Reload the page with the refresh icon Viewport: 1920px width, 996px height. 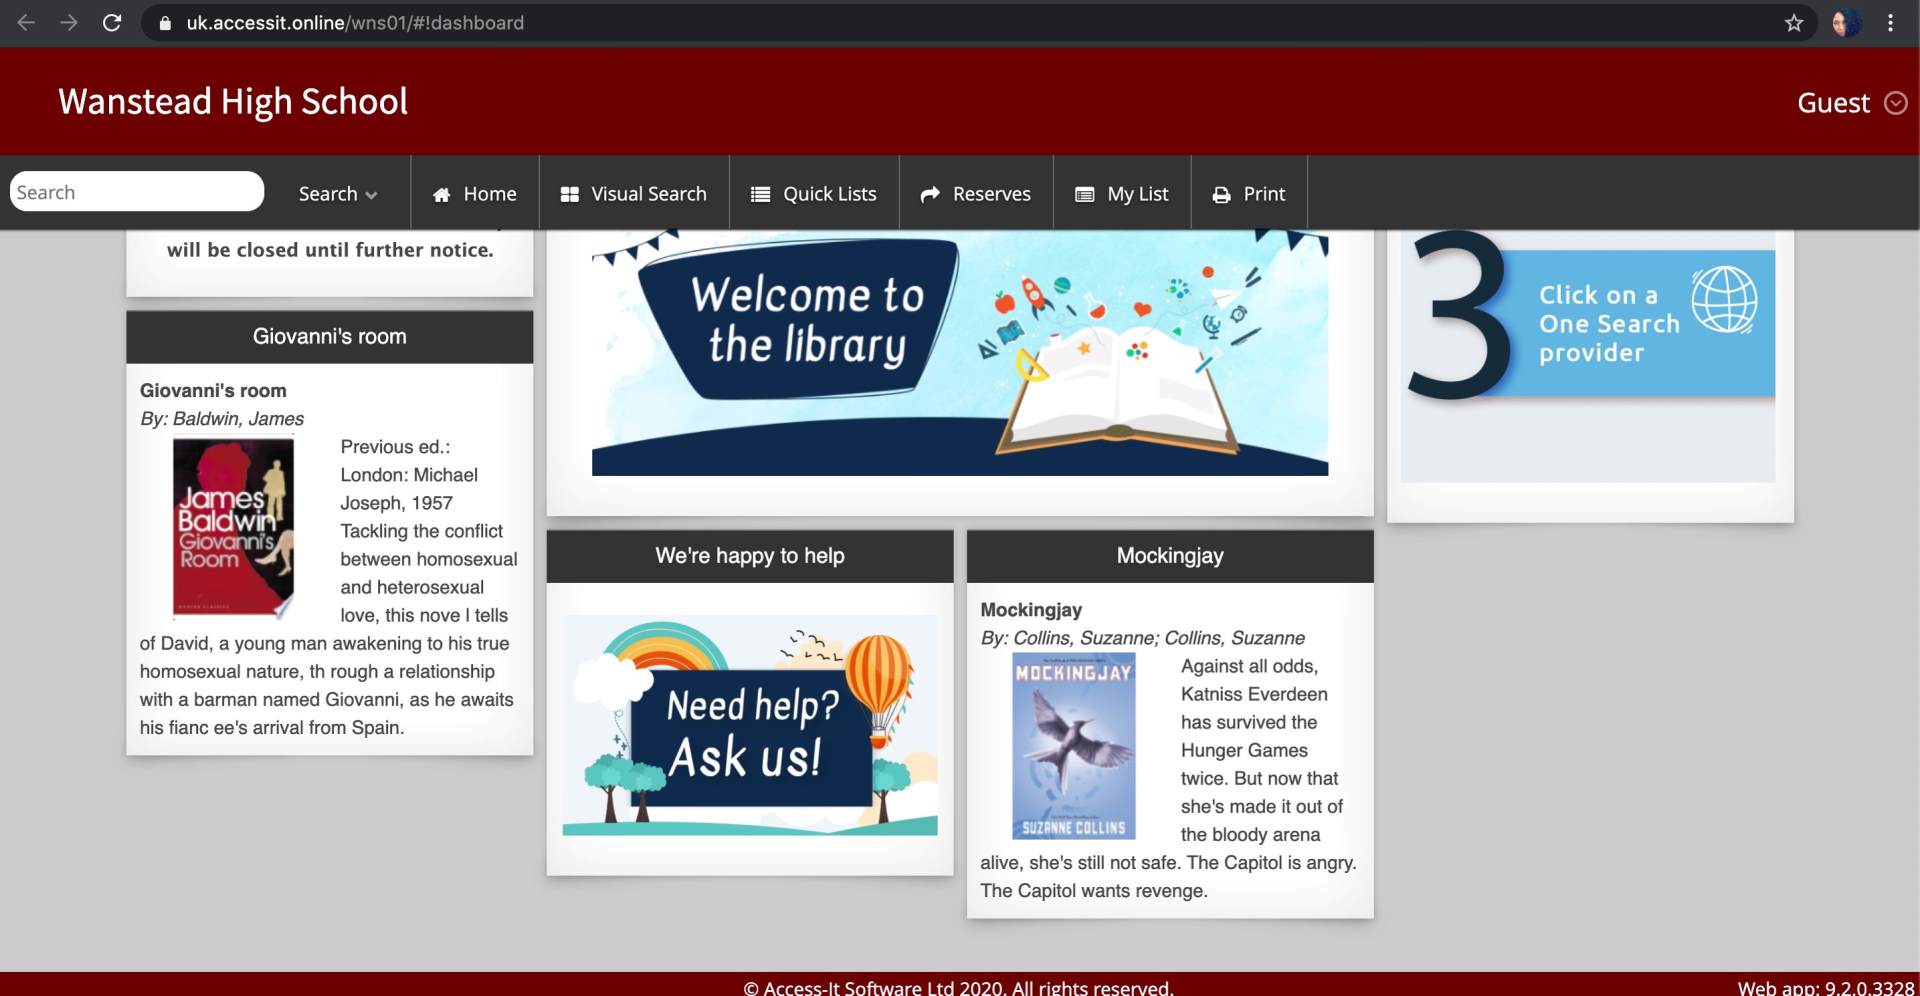[112, 22]
